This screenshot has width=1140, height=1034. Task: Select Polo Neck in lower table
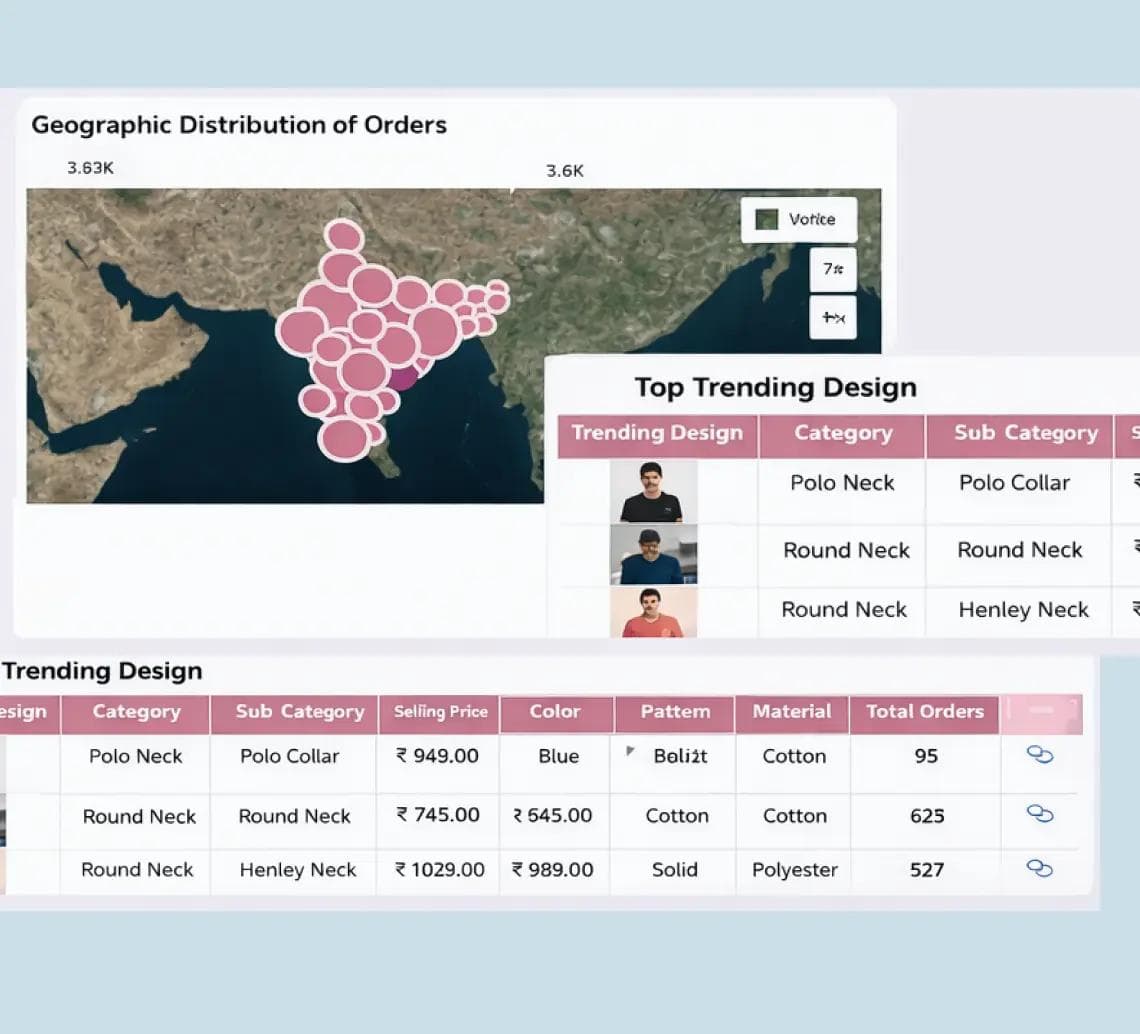135,756
